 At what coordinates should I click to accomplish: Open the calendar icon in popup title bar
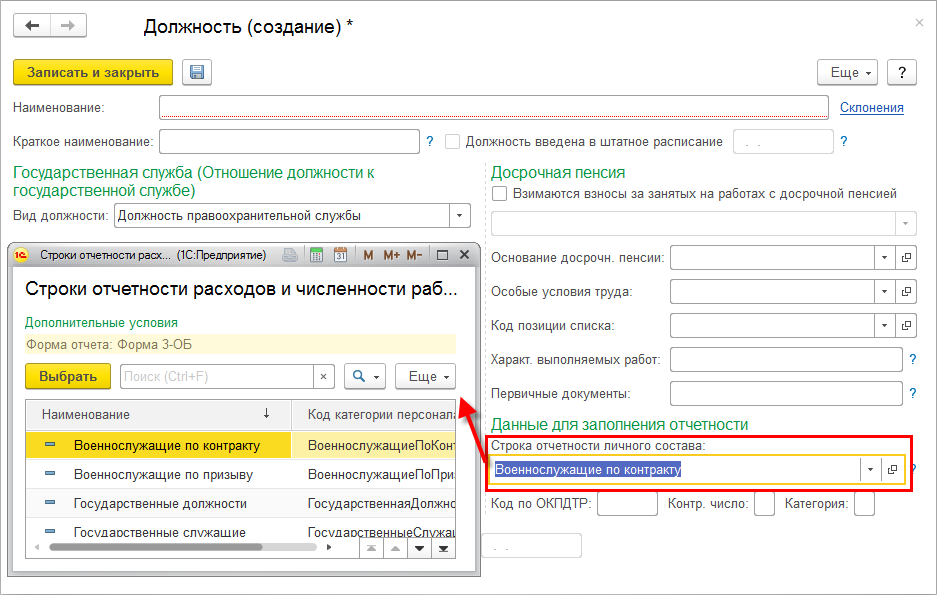[339, 256]
